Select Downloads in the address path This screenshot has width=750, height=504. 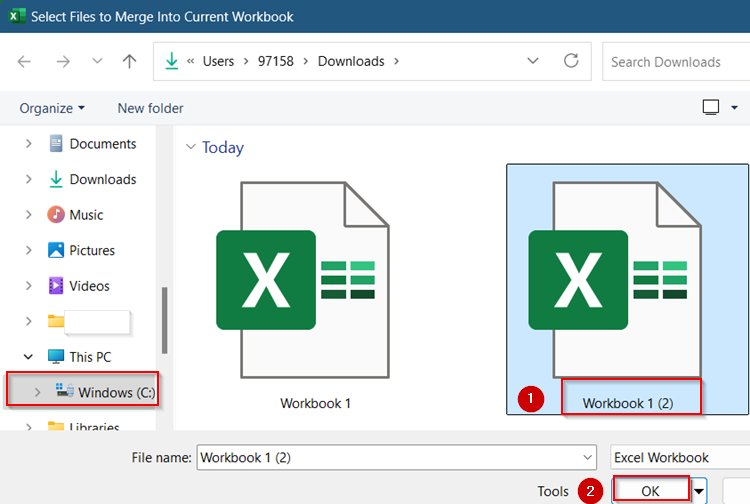351,62
